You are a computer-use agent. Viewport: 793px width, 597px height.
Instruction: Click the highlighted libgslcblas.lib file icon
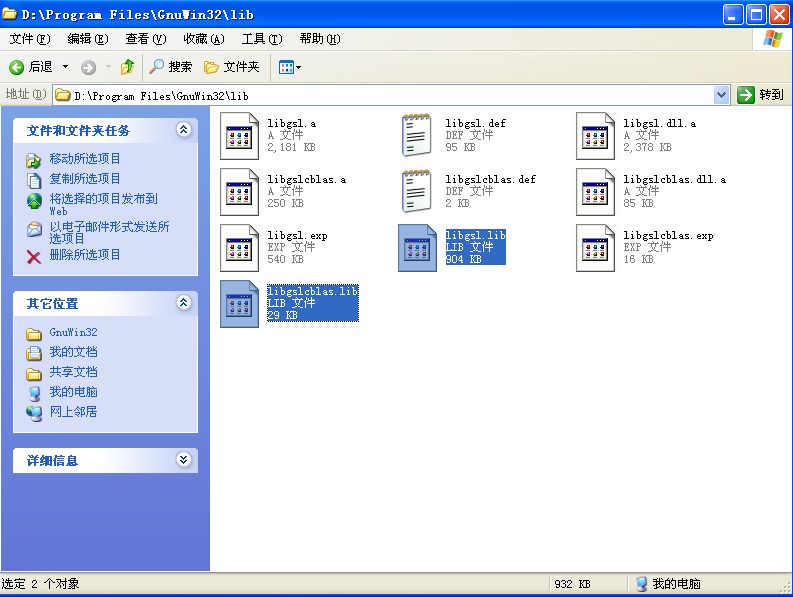239,304
